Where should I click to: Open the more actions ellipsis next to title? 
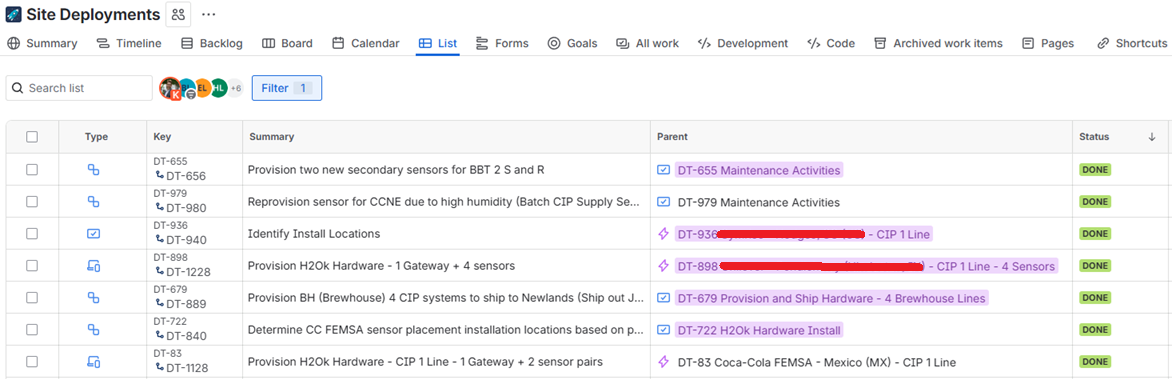[x=209, y=14]
